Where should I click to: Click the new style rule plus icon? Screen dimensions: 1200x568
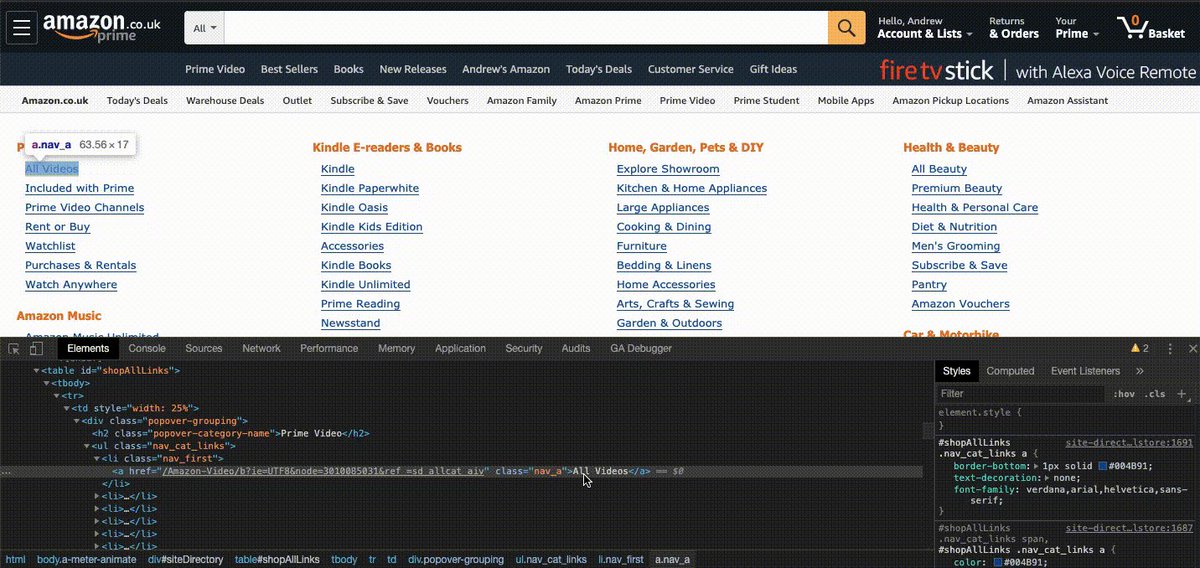[1182, 394]
